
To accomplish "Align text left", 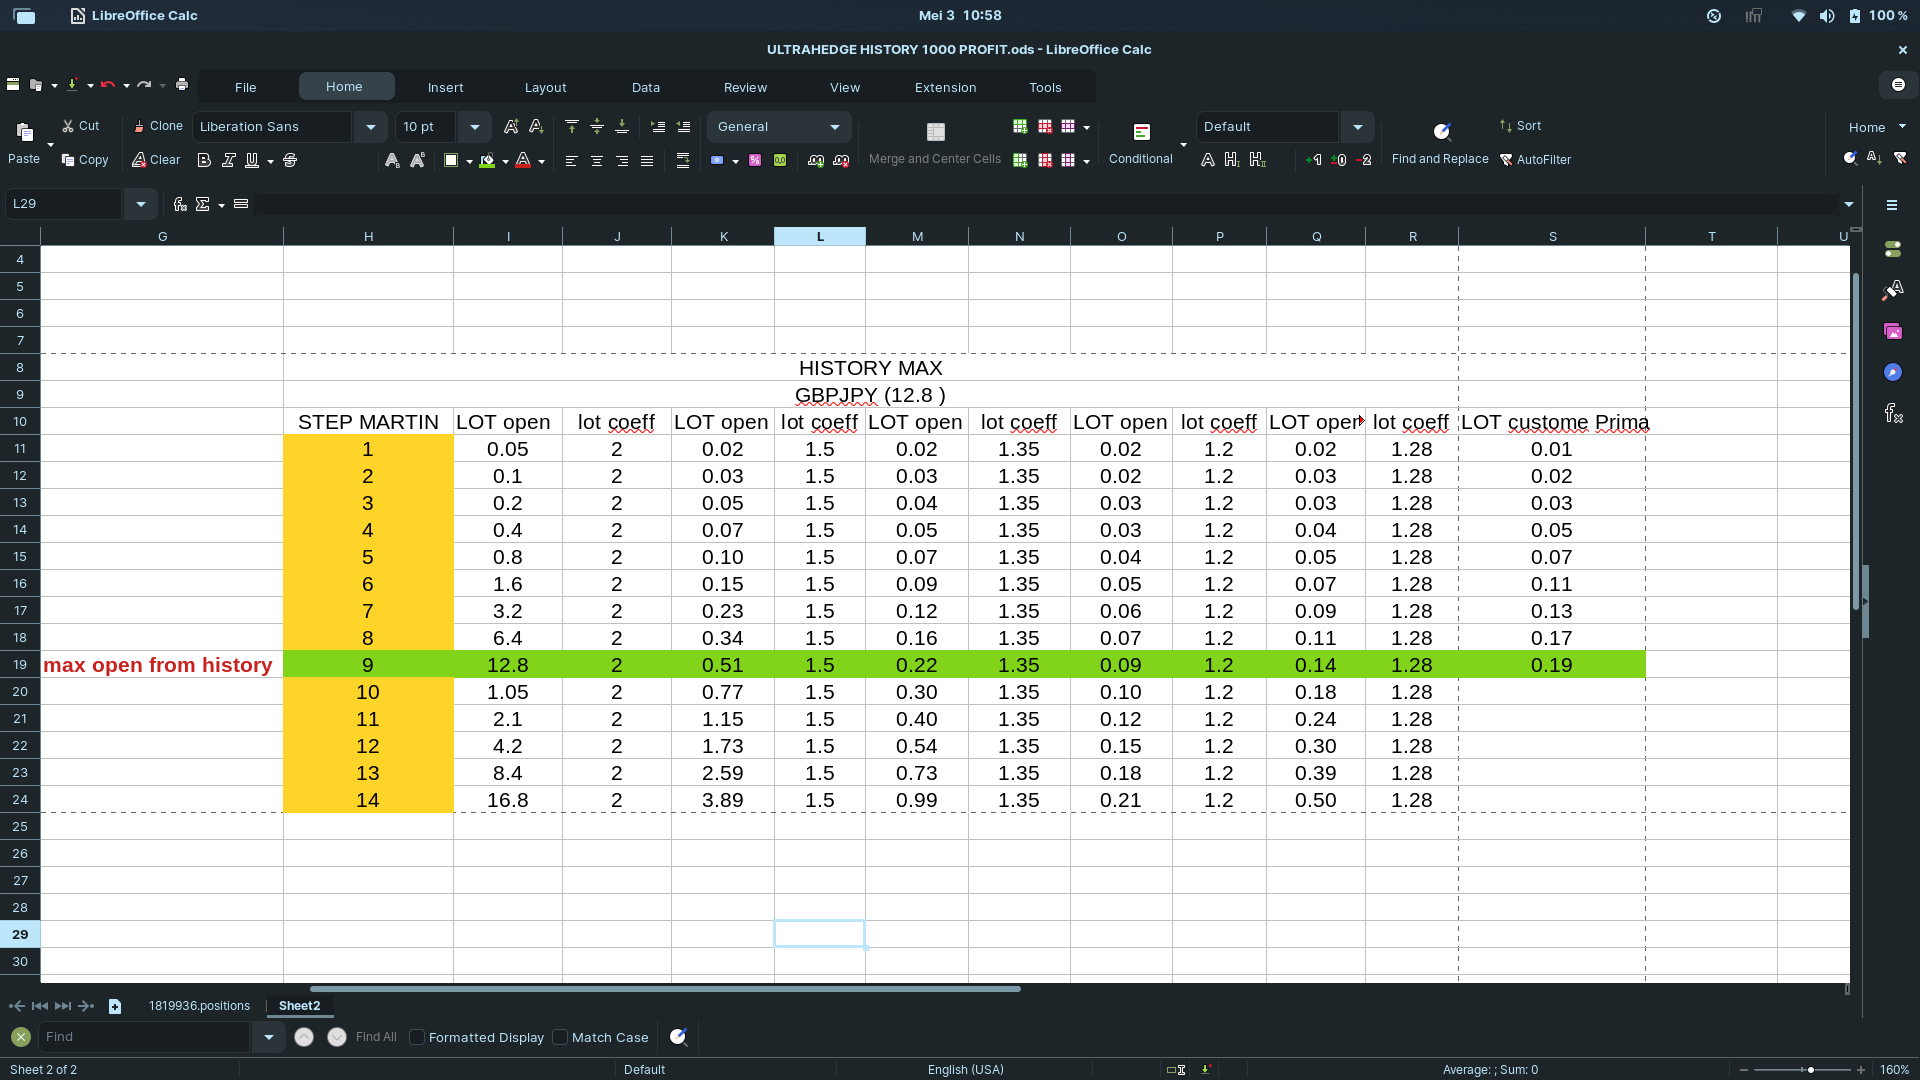I will [x=572, y=160].
